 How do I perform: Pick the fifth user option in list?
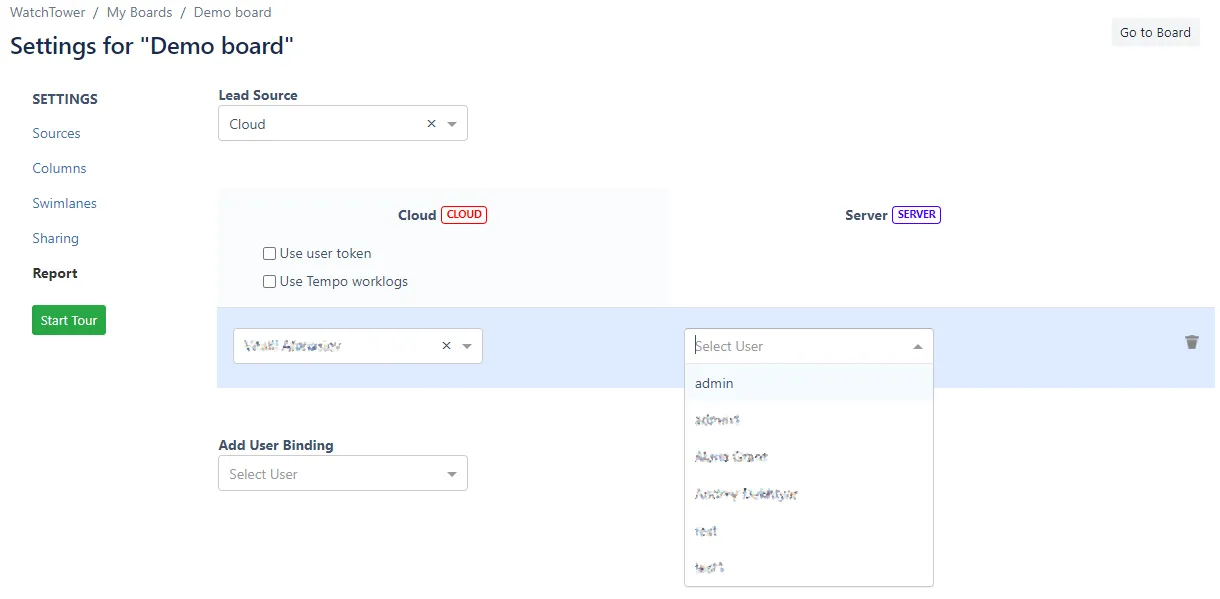pyautogui.click(x=809, y=531)
